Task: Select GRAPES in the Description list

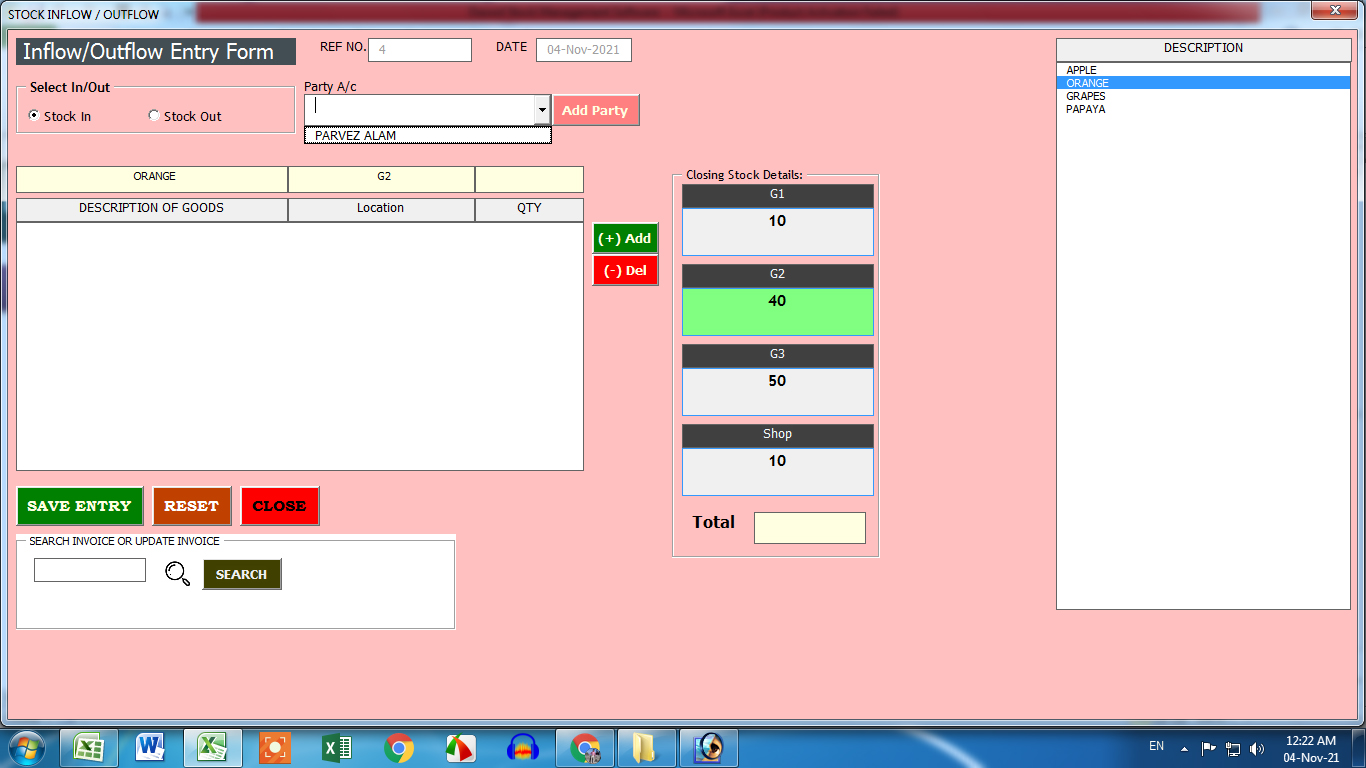Action: (1086, 96)
